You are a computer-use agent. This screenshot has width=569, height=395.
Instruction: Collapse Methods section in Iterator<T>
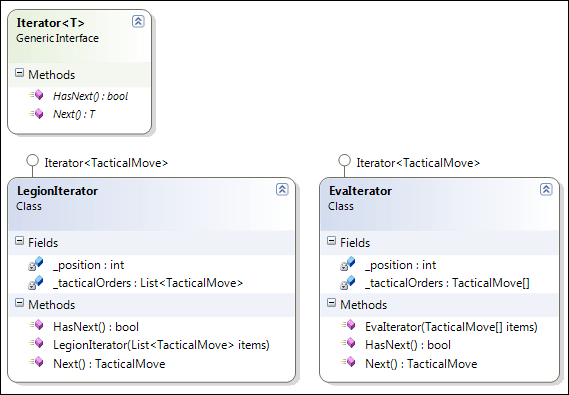[20, 73]
